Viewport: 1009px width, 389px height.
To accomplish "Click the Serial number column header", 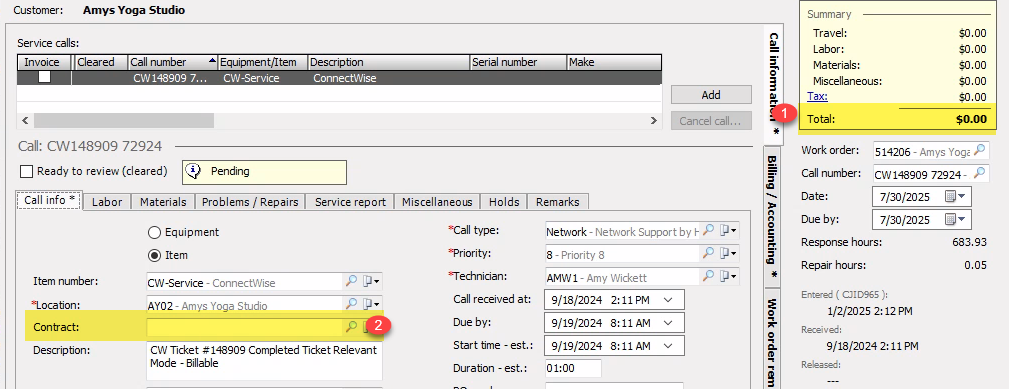I will click(518, 62).
